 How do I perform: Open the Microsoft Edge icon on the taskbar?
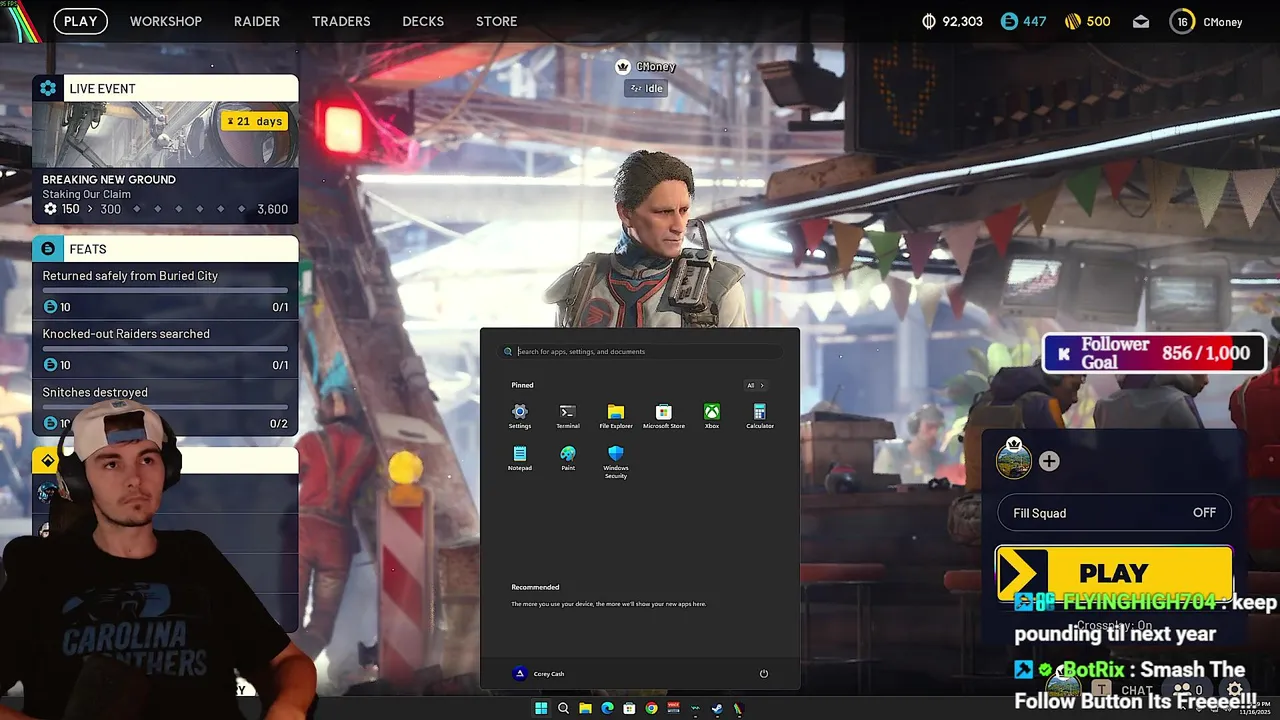tap(607, 708)
